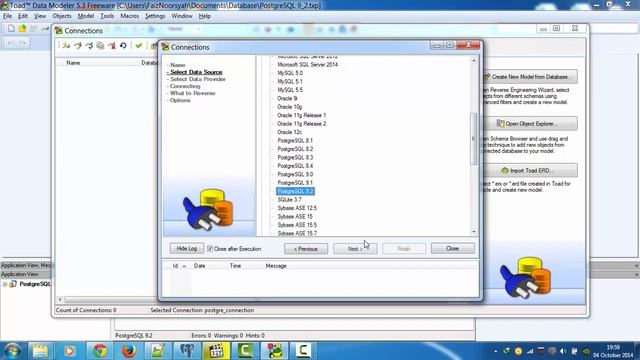
Task: Open the Objects menu
Action: [62, 16]
